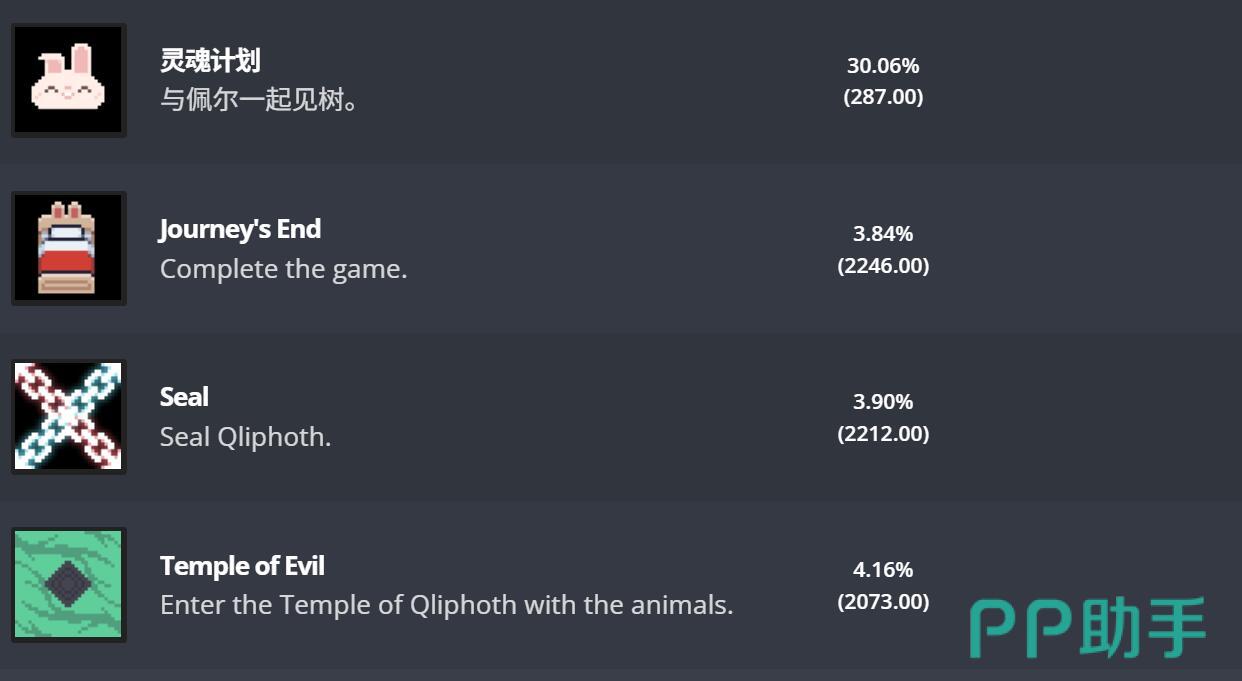Click description '与佩尔一起见树。'
This screenshot has height=681, width=1242.
pyautogui.click(x=259, y=100)
